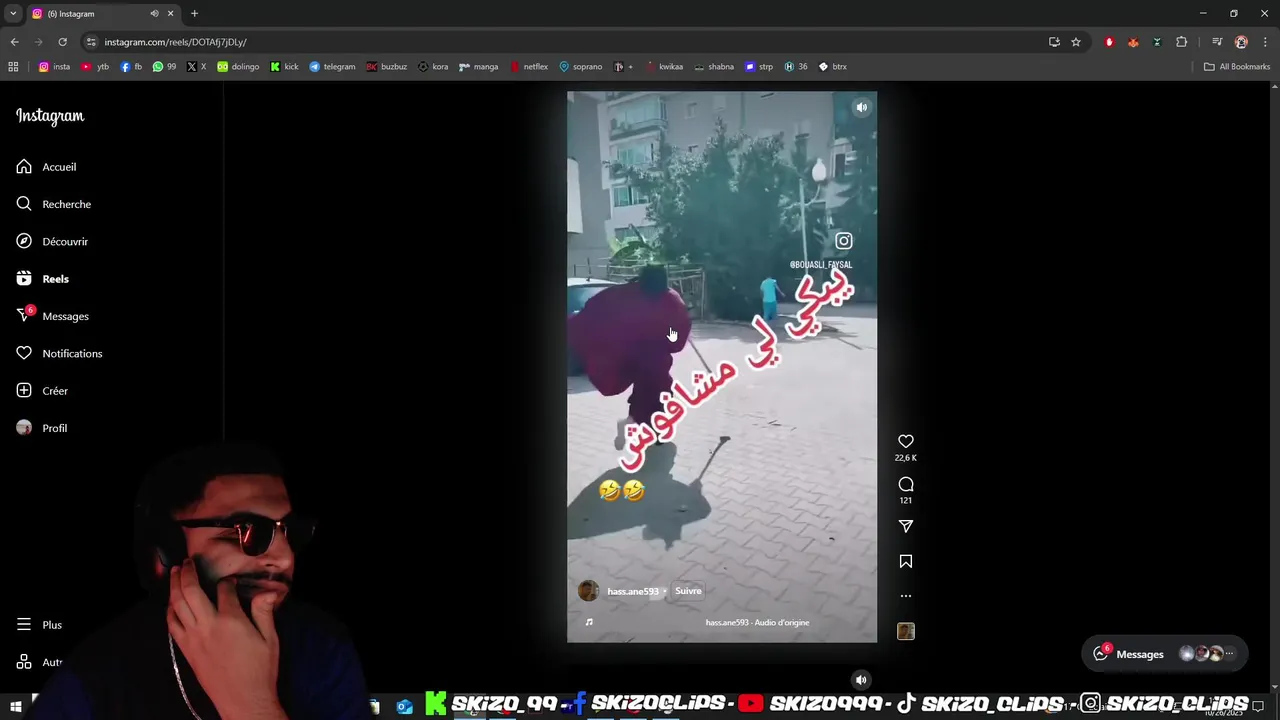The width and height of the screenshot is (1280, 720).
Task: Open the hass.ane593 Audio d'origine link
Action: pyautogui.click(x=757, y=622)
